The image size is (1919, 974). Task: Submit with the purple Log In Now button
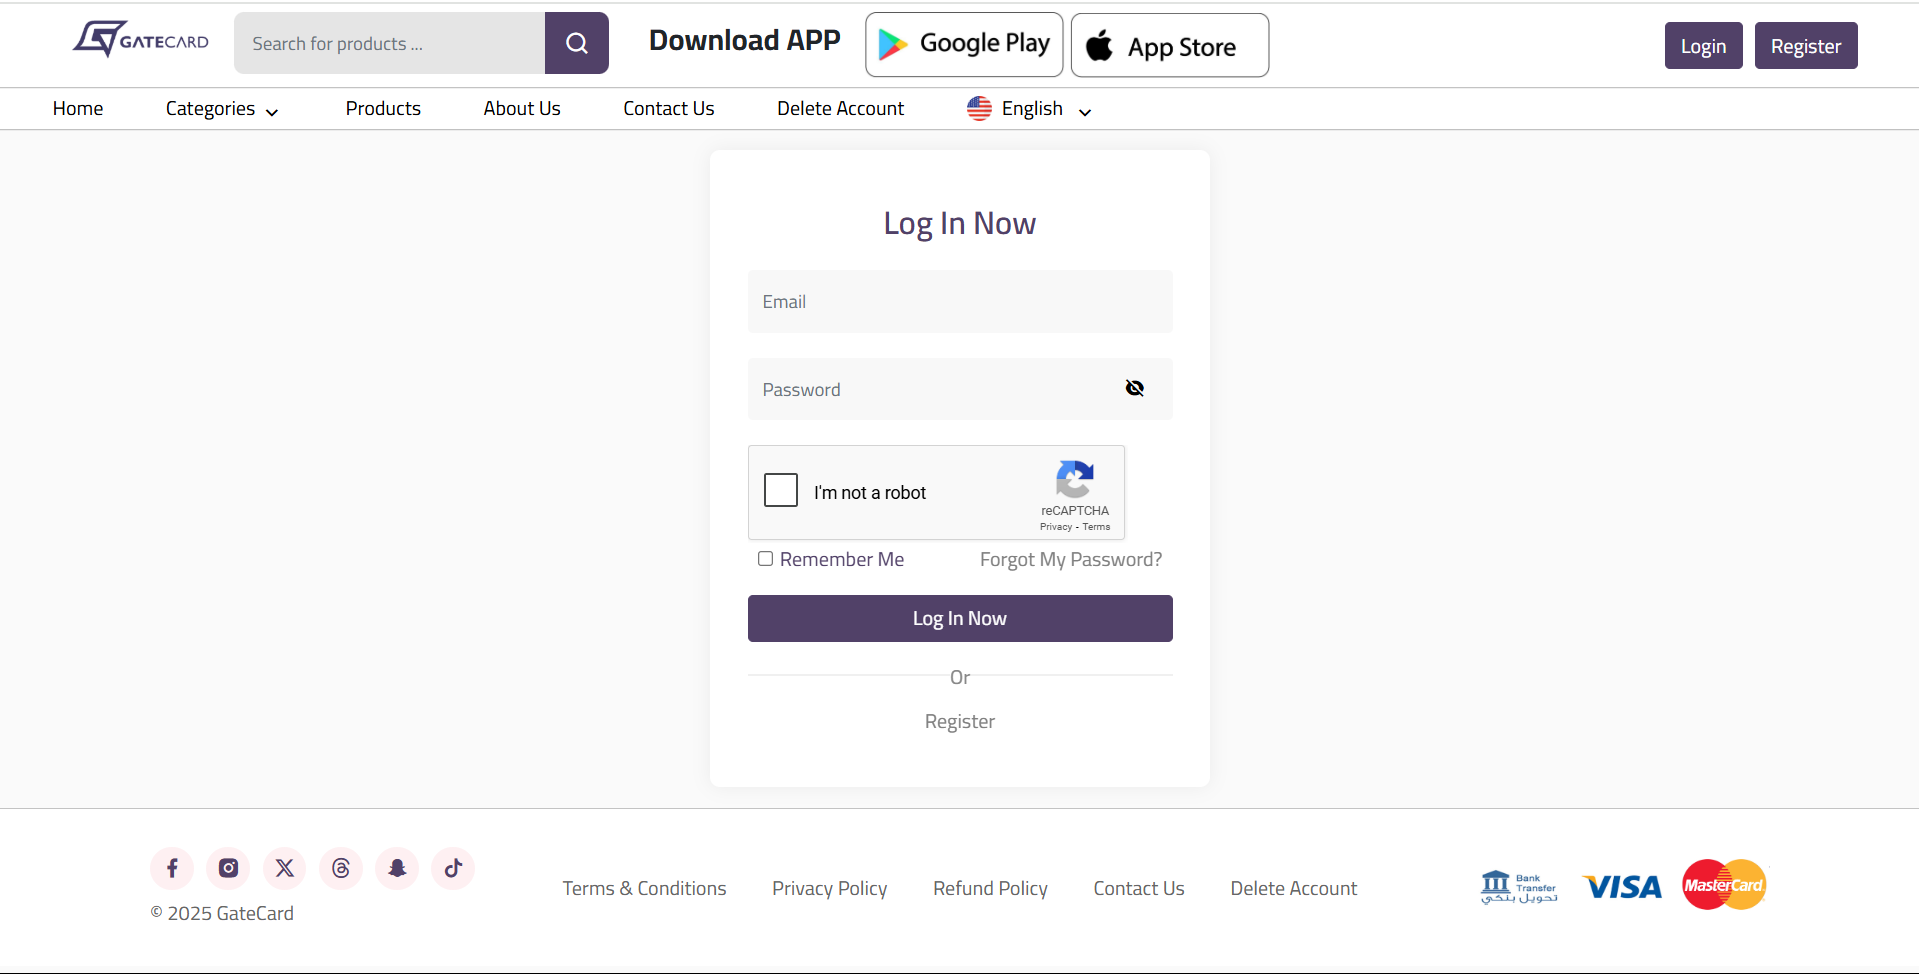(x=960, y=618)
